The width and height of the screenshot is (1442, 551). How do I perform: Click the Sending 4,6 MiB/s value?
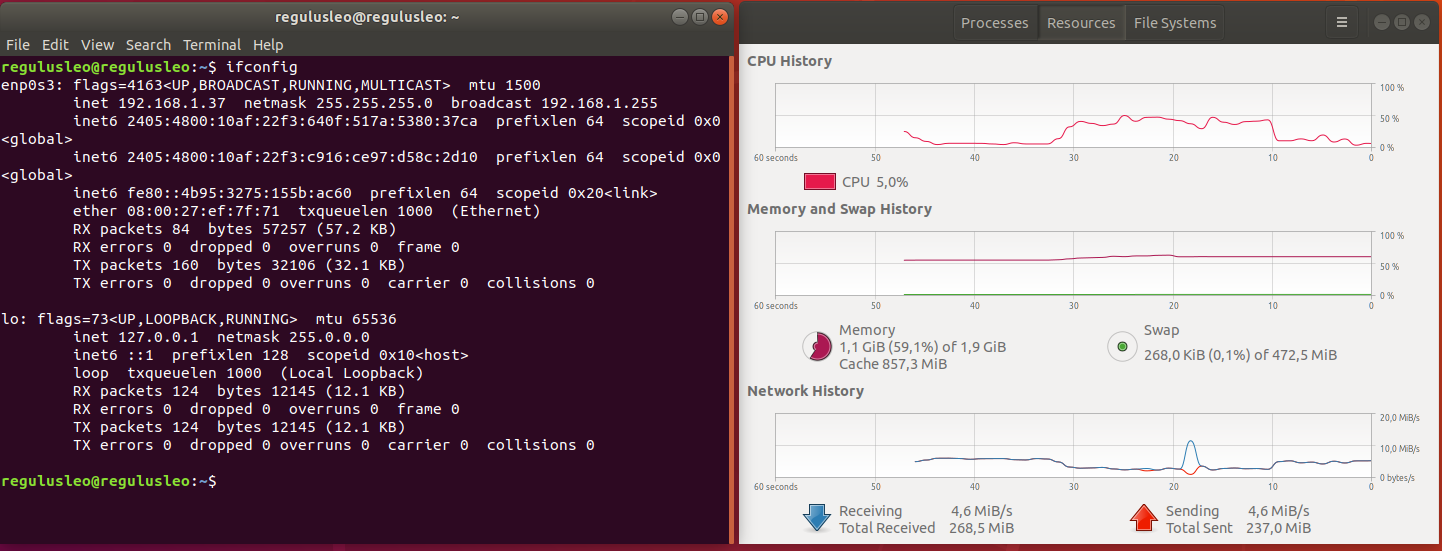pos(1277,511)
